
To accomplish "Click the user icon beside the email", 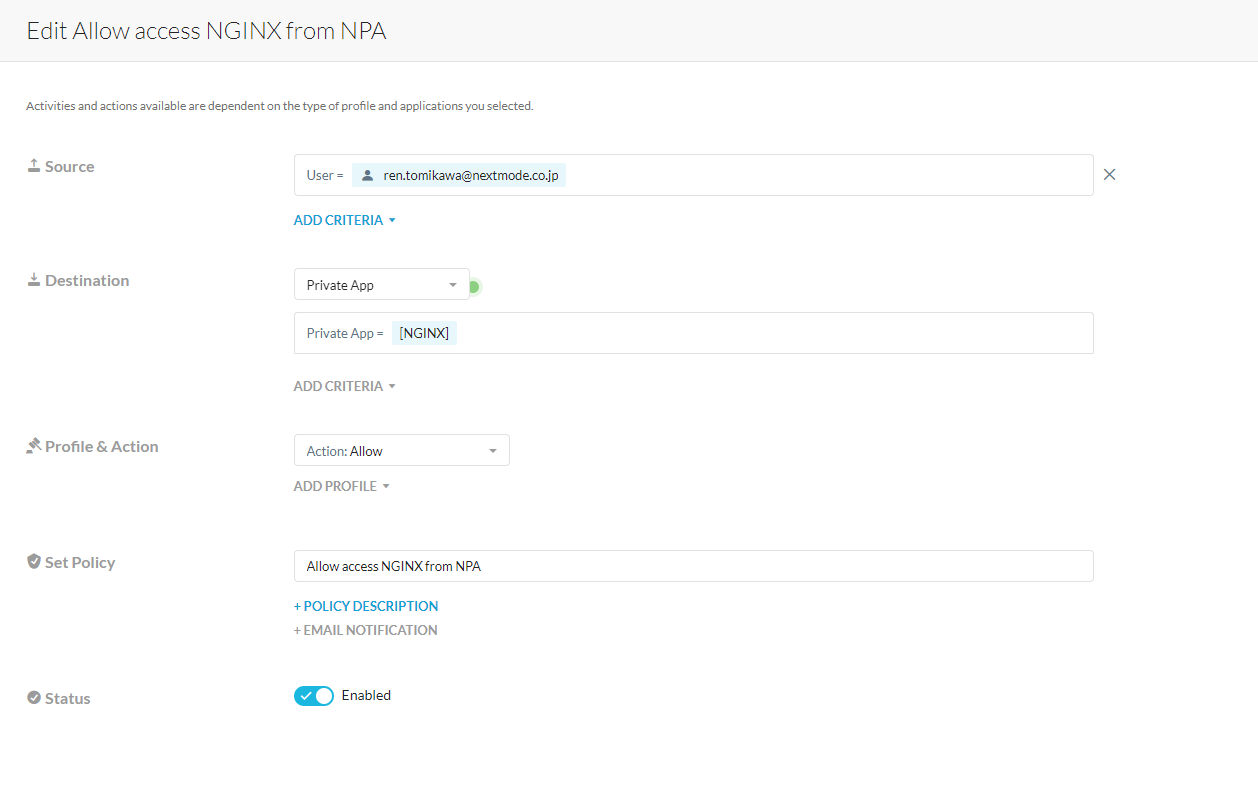I will tap(368, 175).
